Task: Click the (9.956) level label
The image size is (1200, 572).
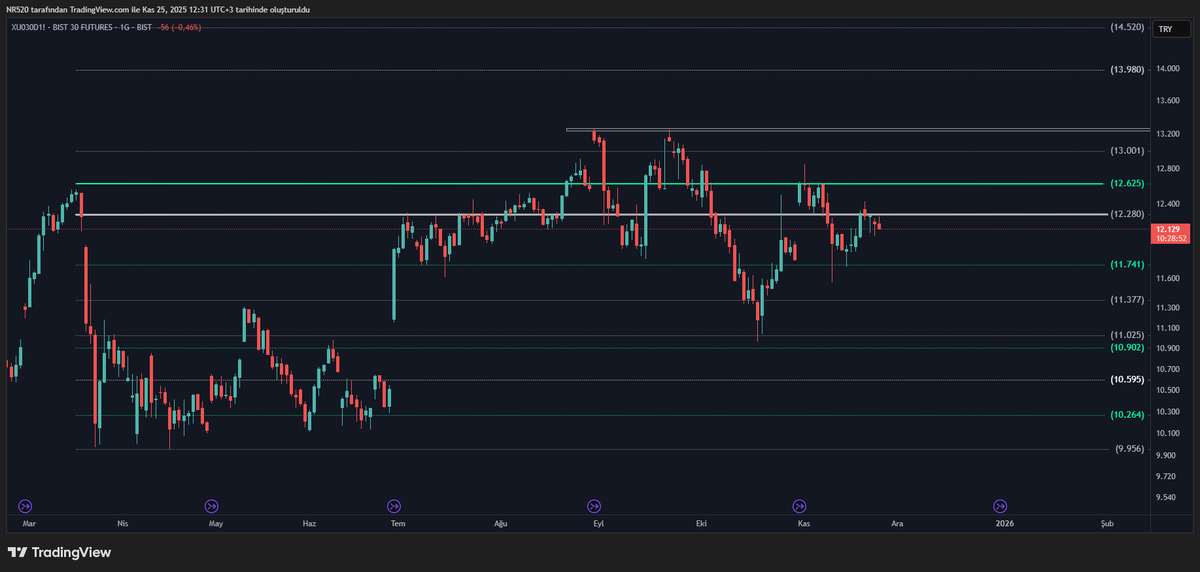Action: 1130,449
